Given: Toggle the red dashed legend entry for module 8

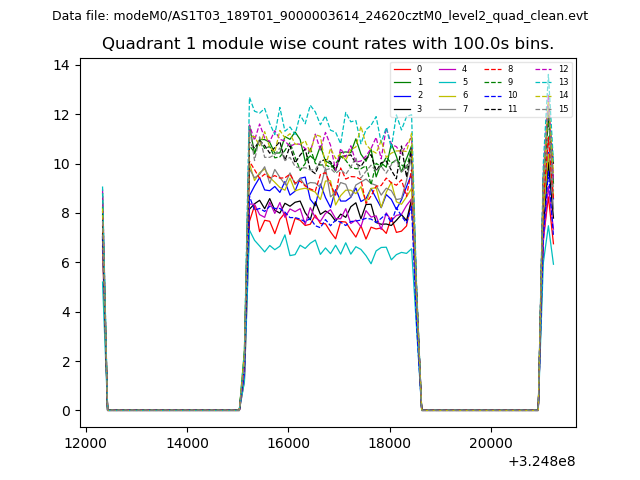Looking at the screenshot, I should [494, 69].
